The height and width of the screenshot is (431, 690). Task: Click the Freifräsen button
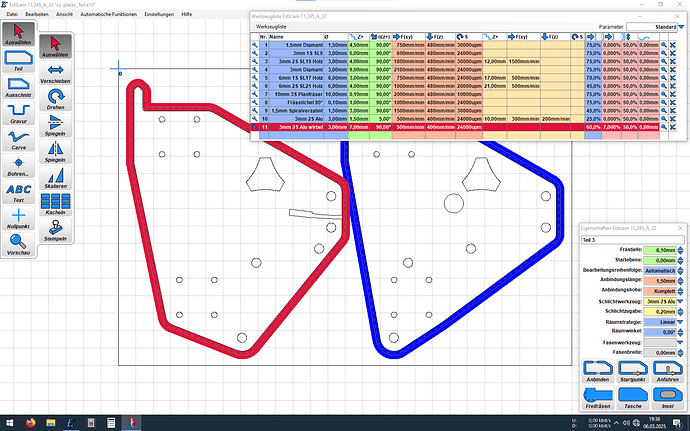pyautogui.click(x=598, y=398)
